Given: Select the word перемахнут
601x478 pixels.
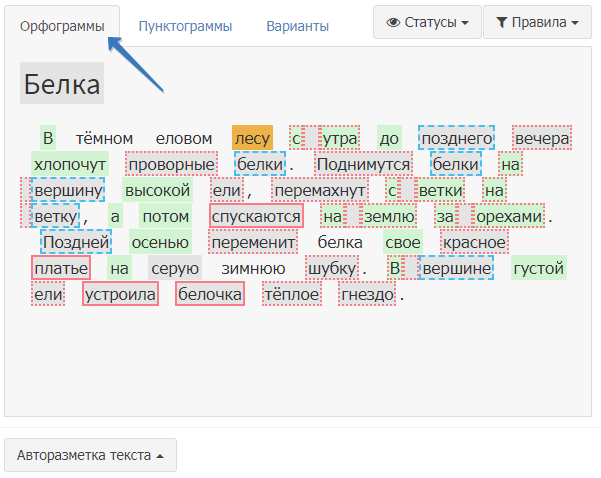Looking at the screenshot, I should [x=320, y=190].
